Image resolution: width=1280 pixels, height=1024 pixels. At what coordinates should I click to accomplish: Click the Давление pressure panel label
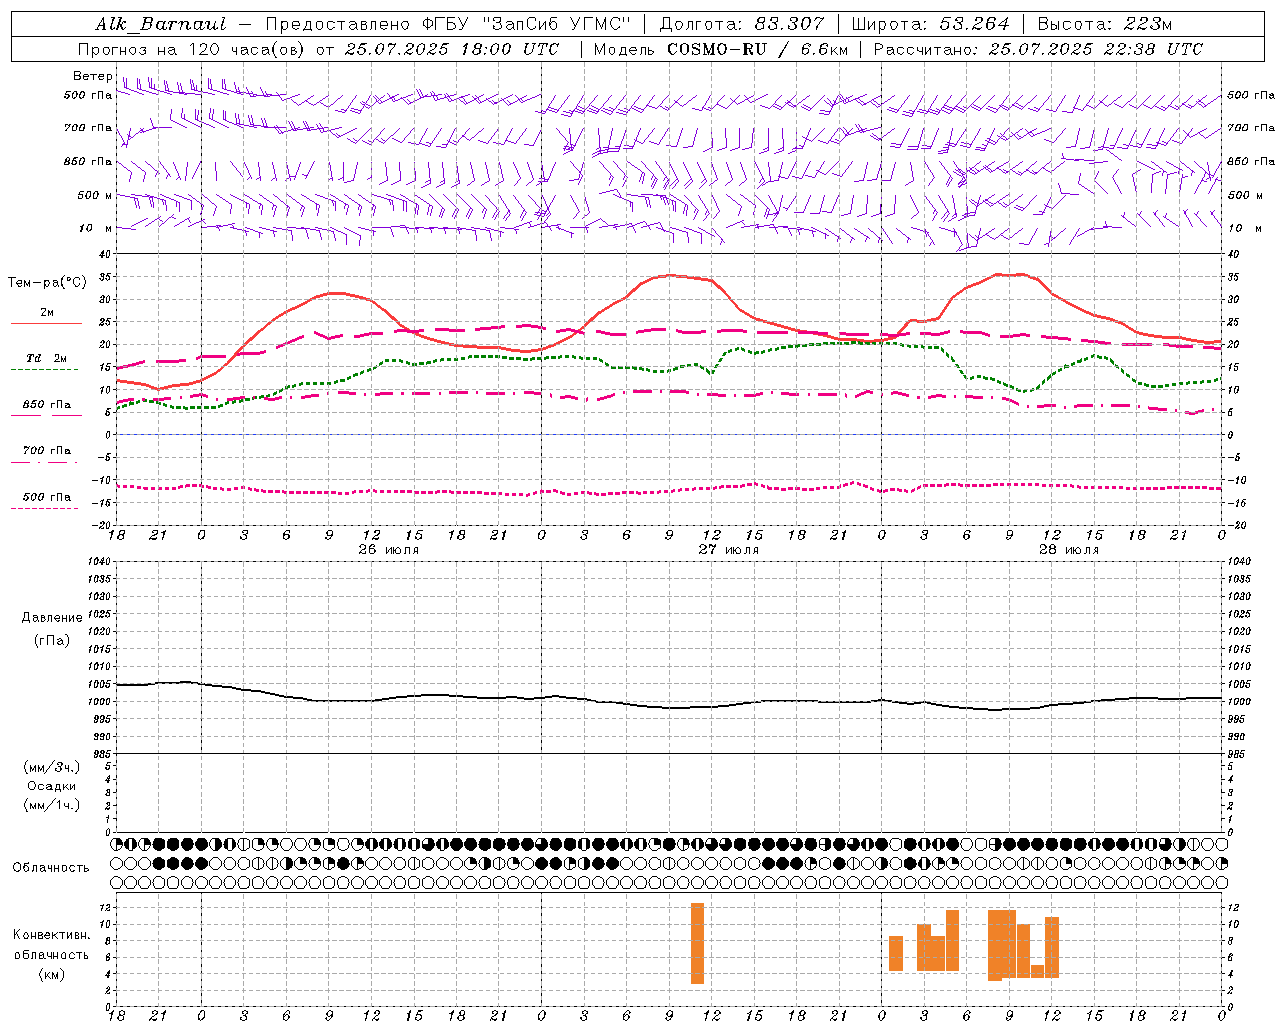tap(52, 617)
